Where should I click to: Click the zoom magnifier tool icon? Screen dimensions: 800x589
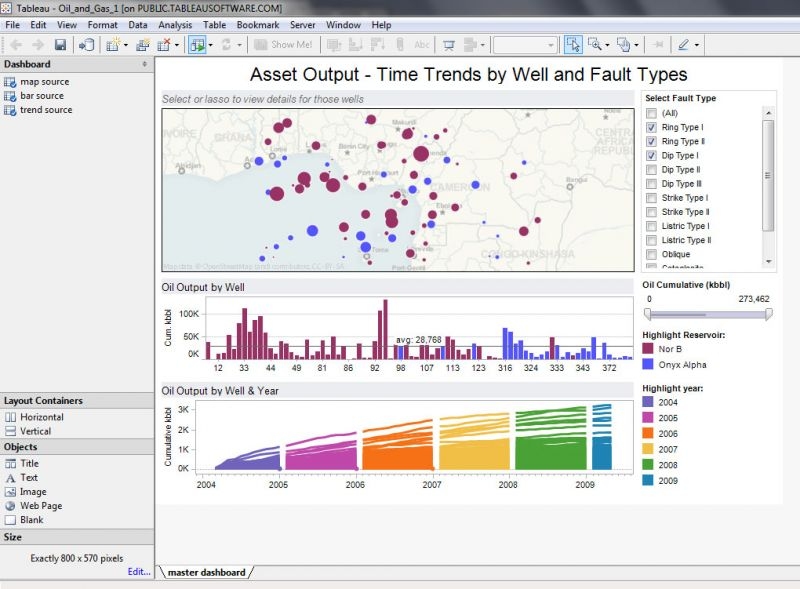tap(596, 45)
